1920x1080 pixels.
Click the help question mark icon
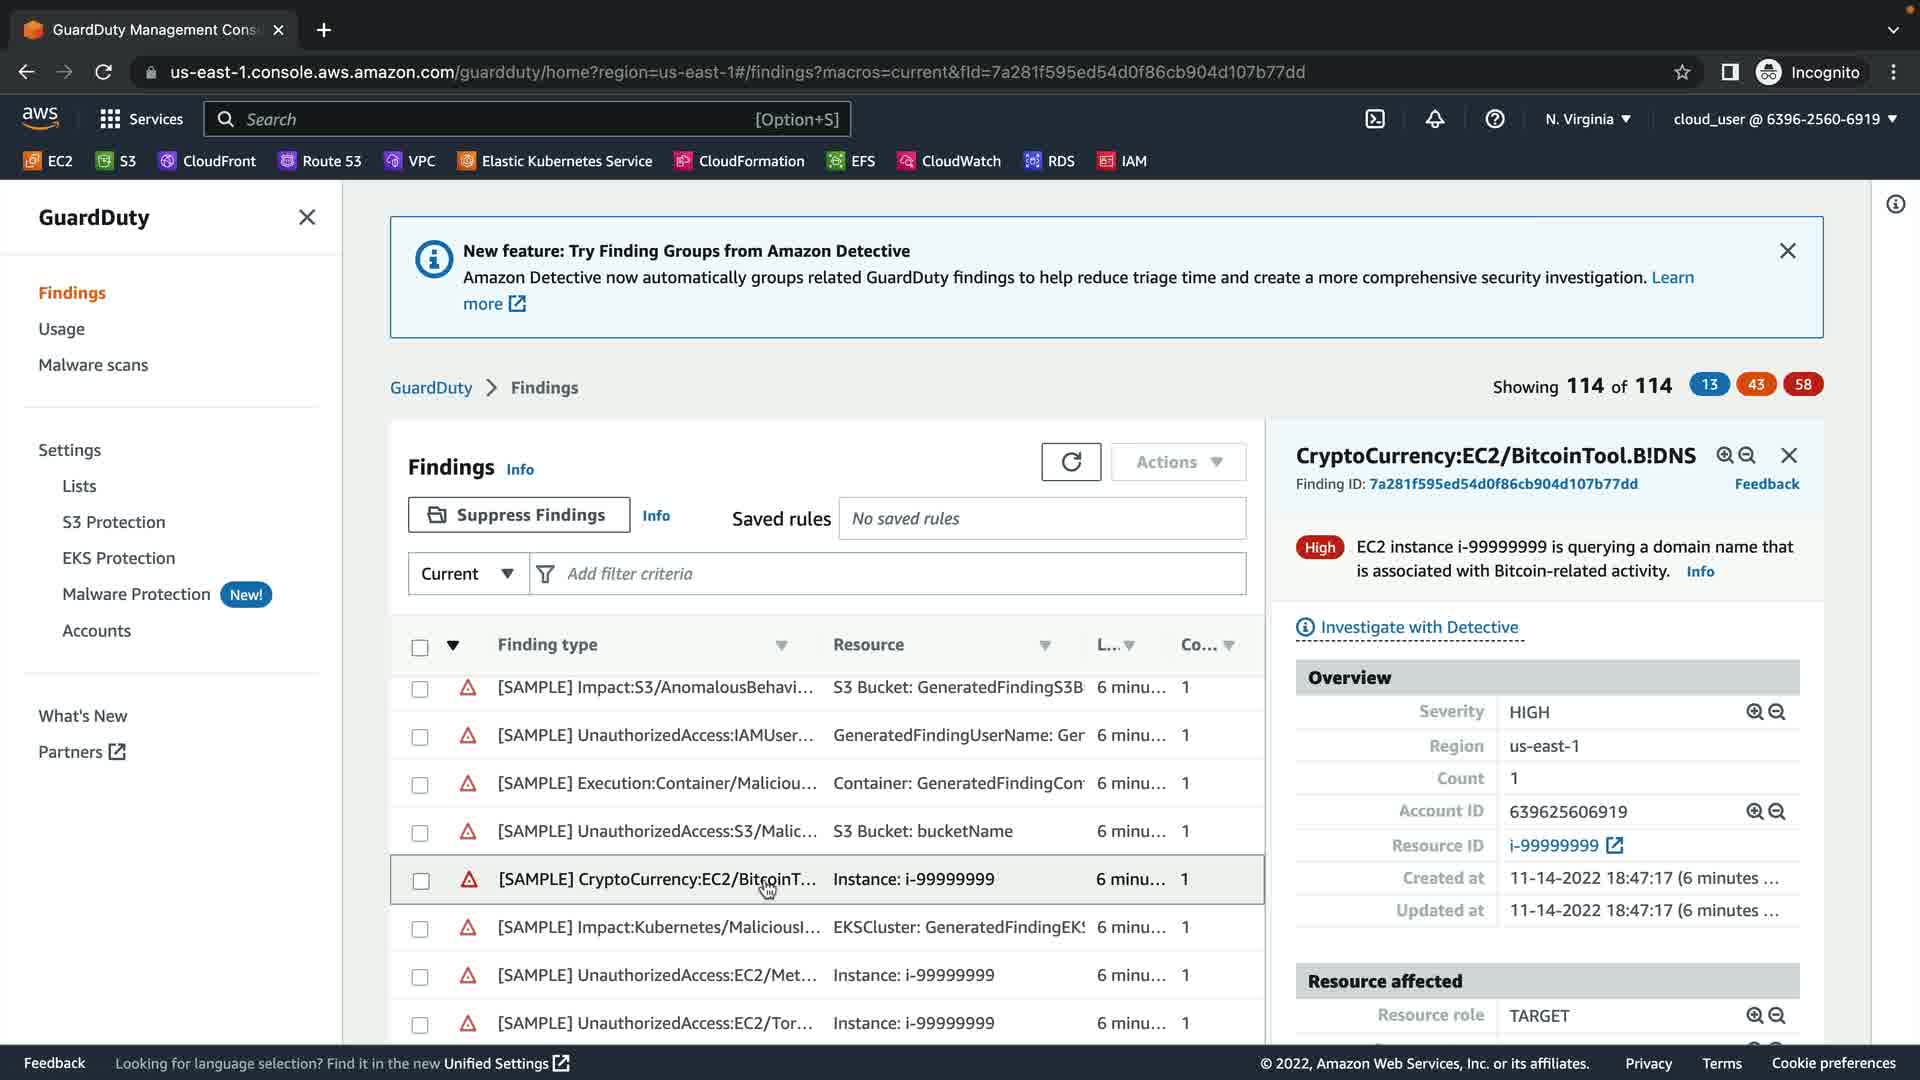(x=1495, y=119)
